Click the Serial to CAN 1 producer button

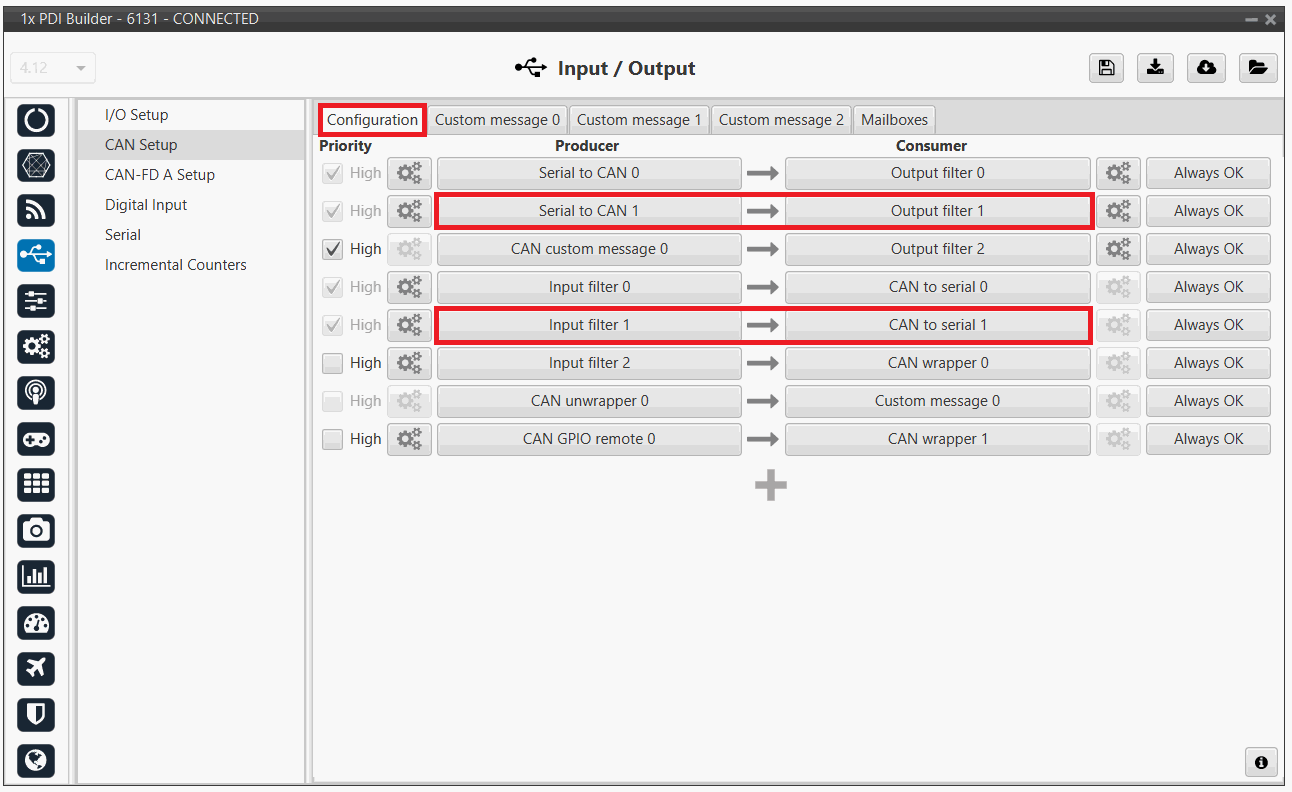point(588,211)
